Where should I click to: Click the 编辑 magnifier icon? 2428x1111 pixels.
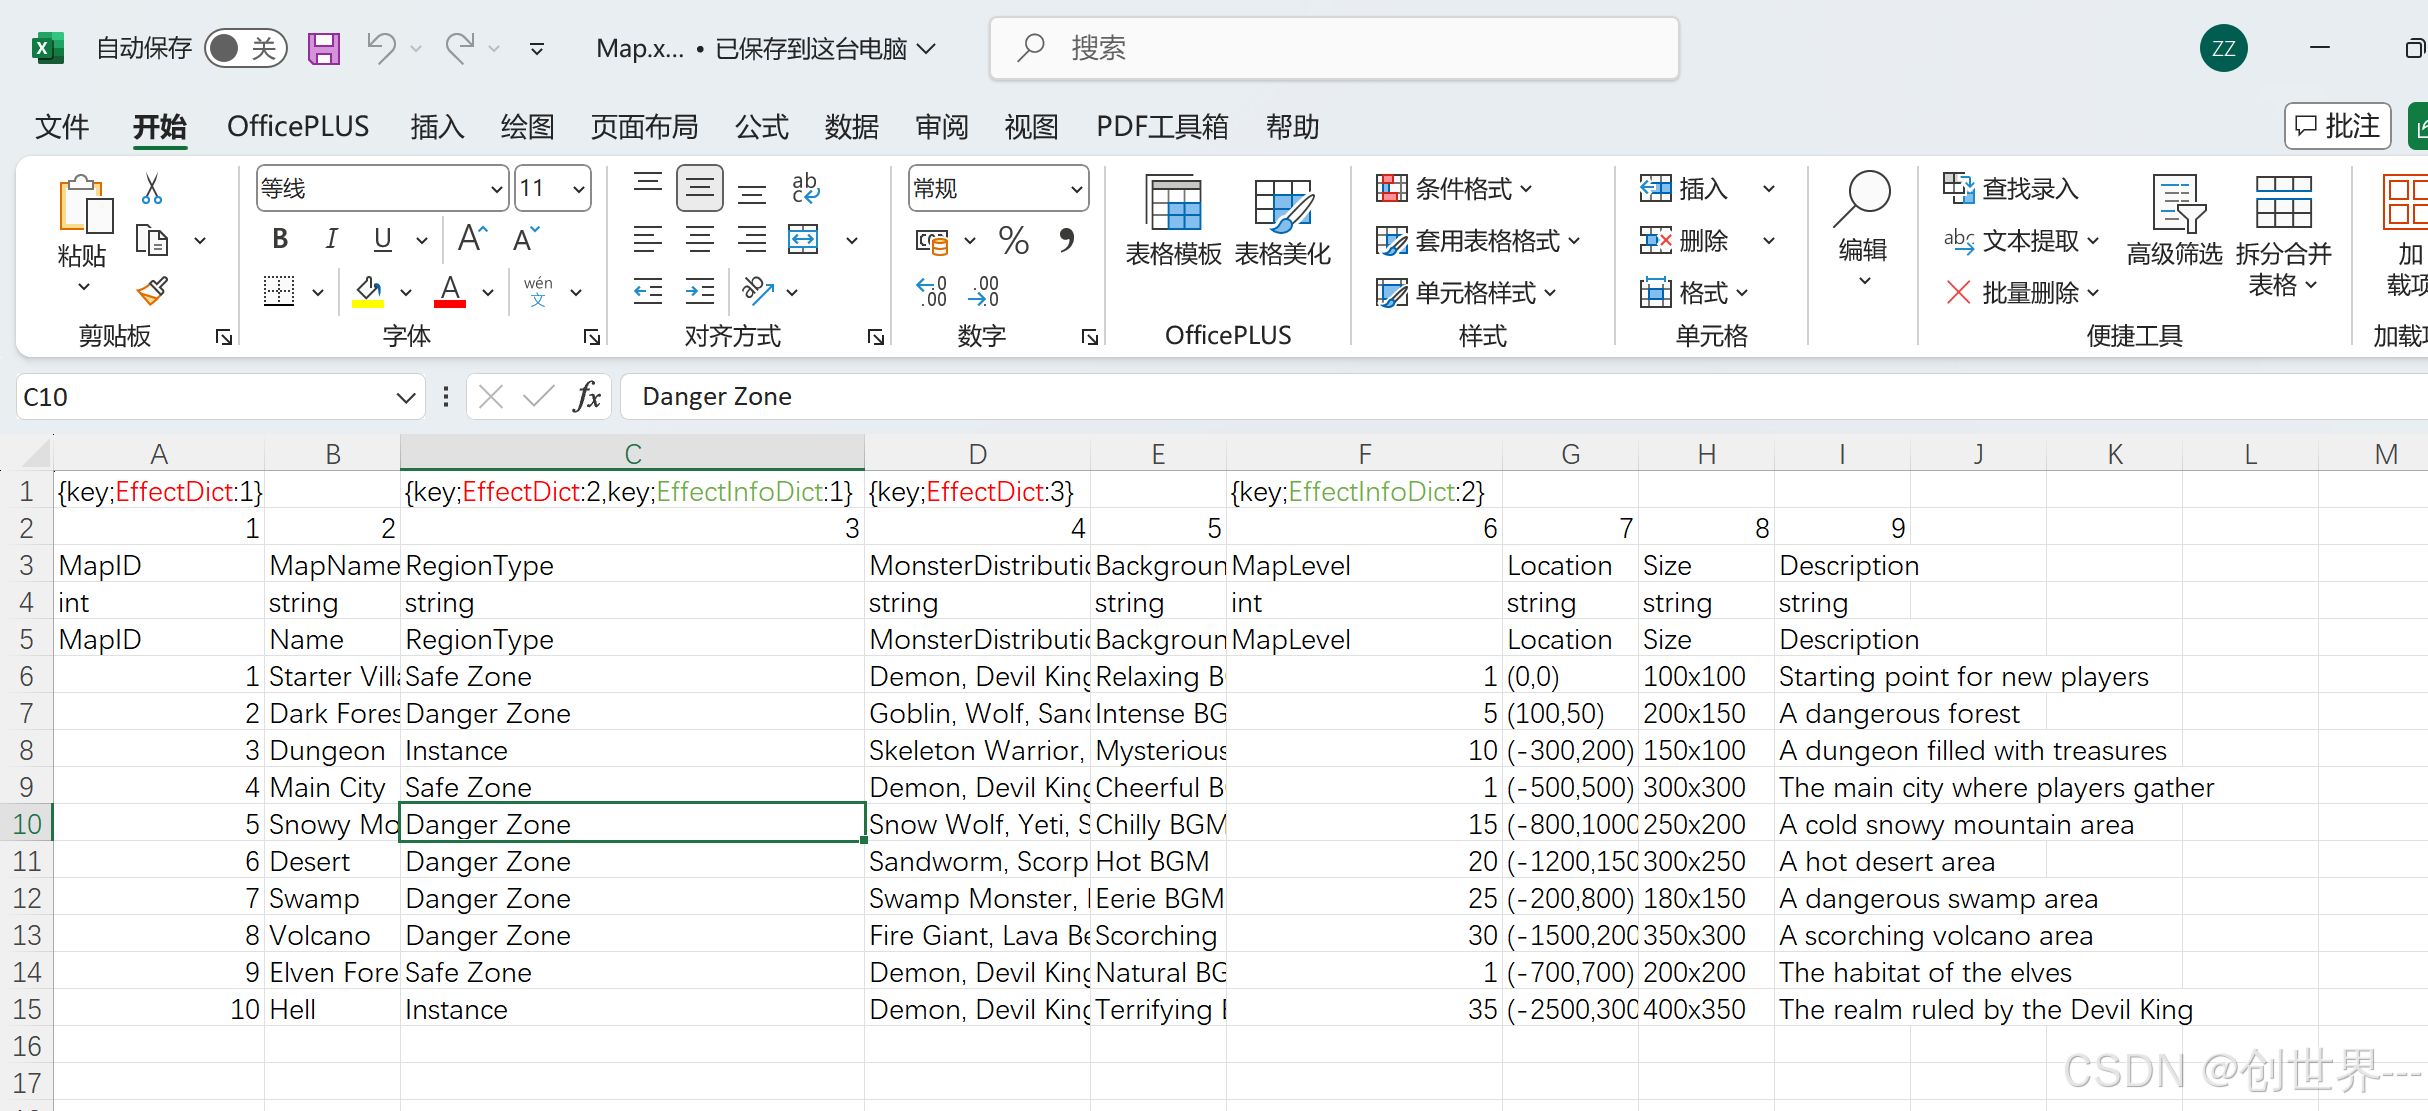coord(1862,200)
